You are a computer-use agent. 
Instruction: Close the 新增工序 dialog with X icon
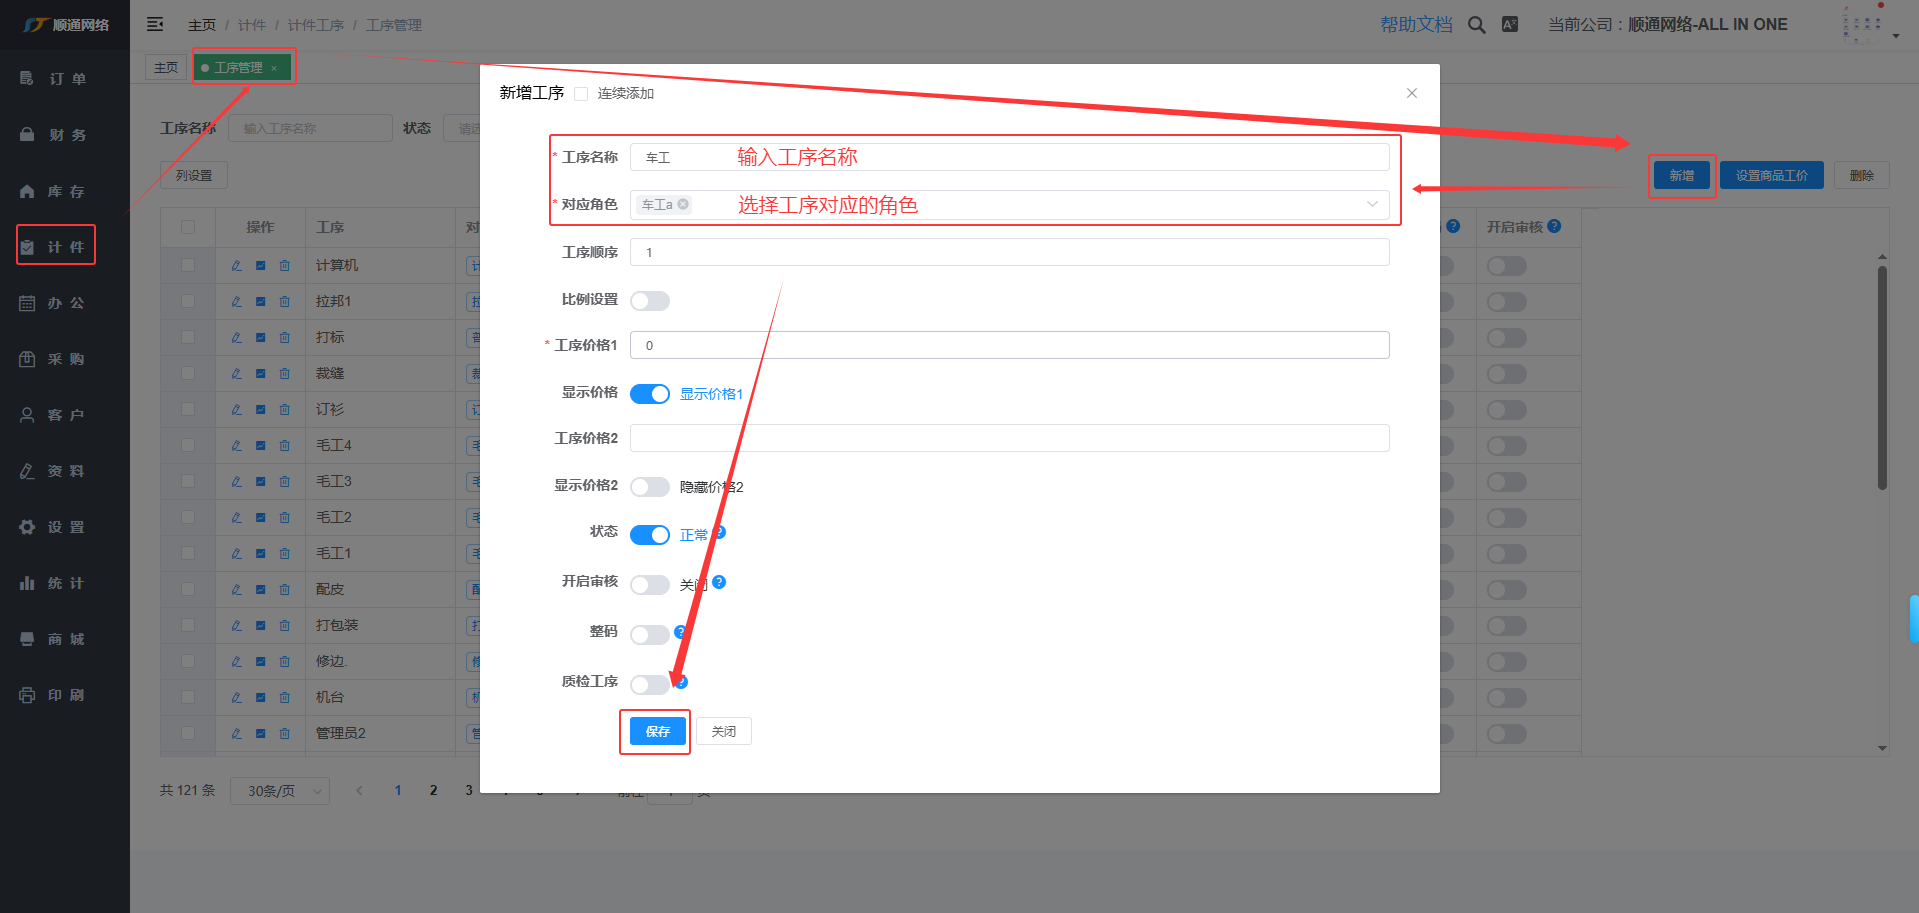(1411, 93)
